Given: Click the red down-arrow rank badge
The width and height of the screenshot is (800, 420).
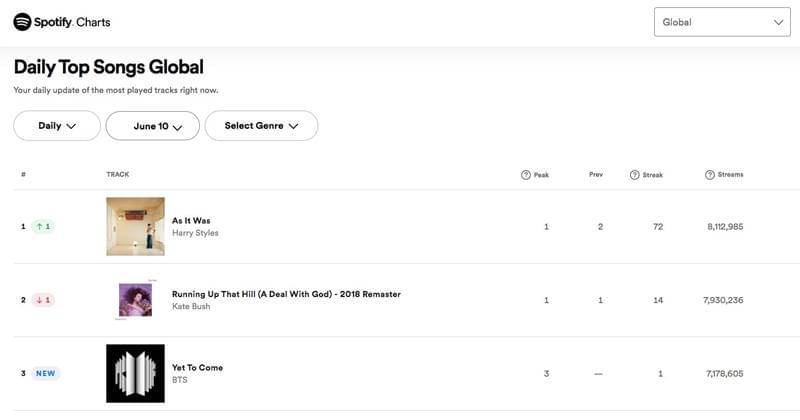Looking at the screenshot, I should (41, 300).
